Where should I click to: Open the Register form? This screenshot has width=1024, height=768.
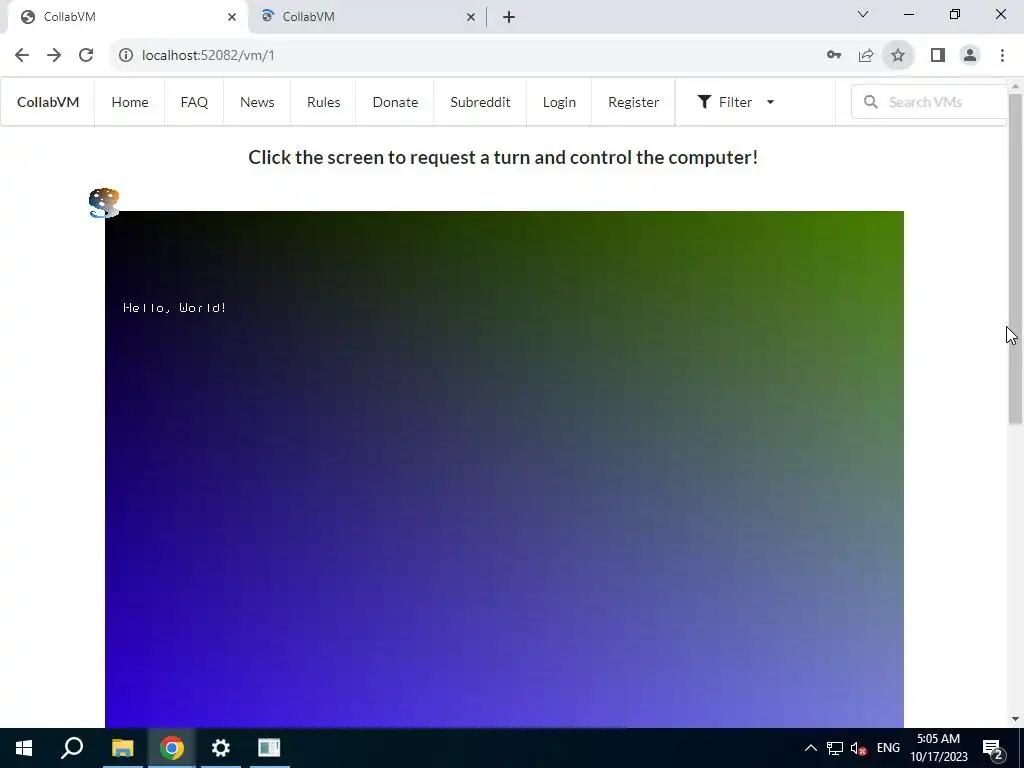click(633, 102)
